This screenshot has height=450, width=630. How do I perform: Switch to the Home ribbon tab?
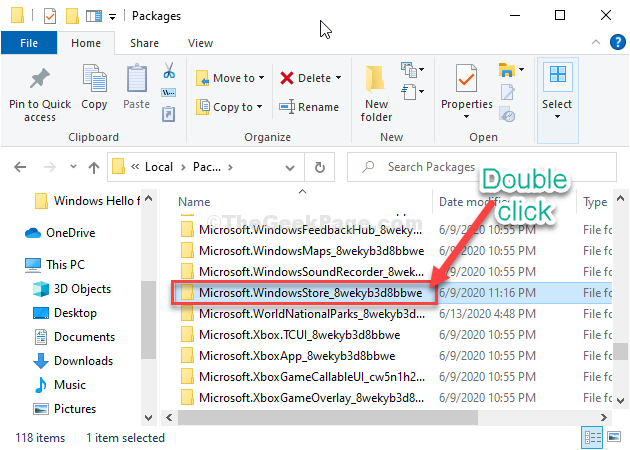(x=86, y=43)
